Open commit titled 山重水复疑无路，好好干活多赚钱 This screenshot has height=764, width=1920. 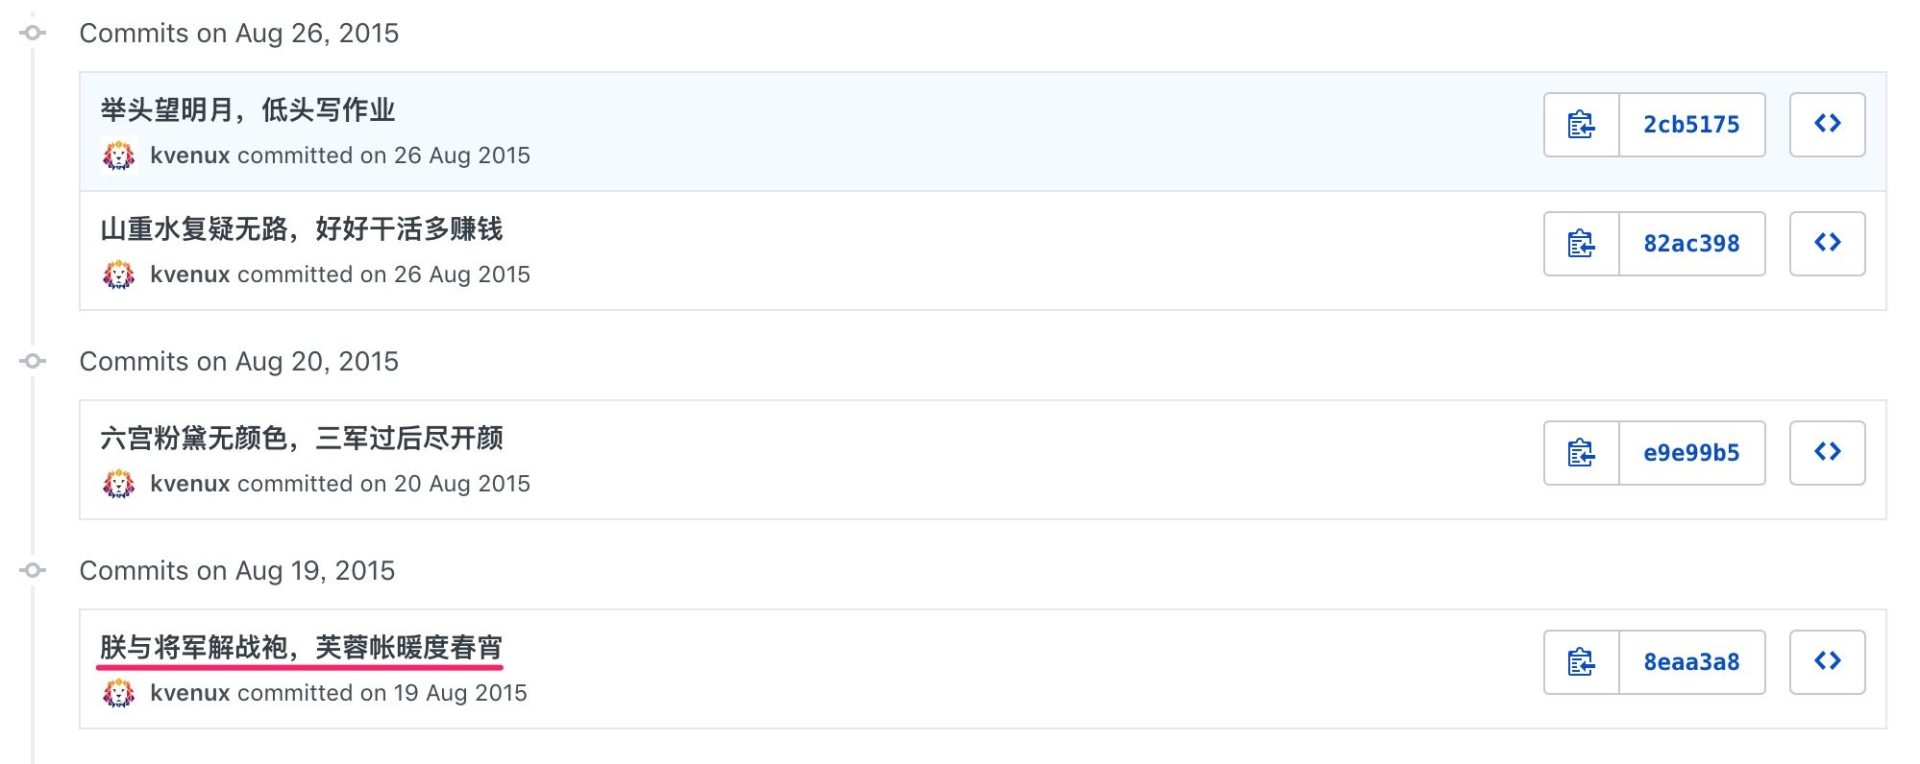[x=301, y=229]
